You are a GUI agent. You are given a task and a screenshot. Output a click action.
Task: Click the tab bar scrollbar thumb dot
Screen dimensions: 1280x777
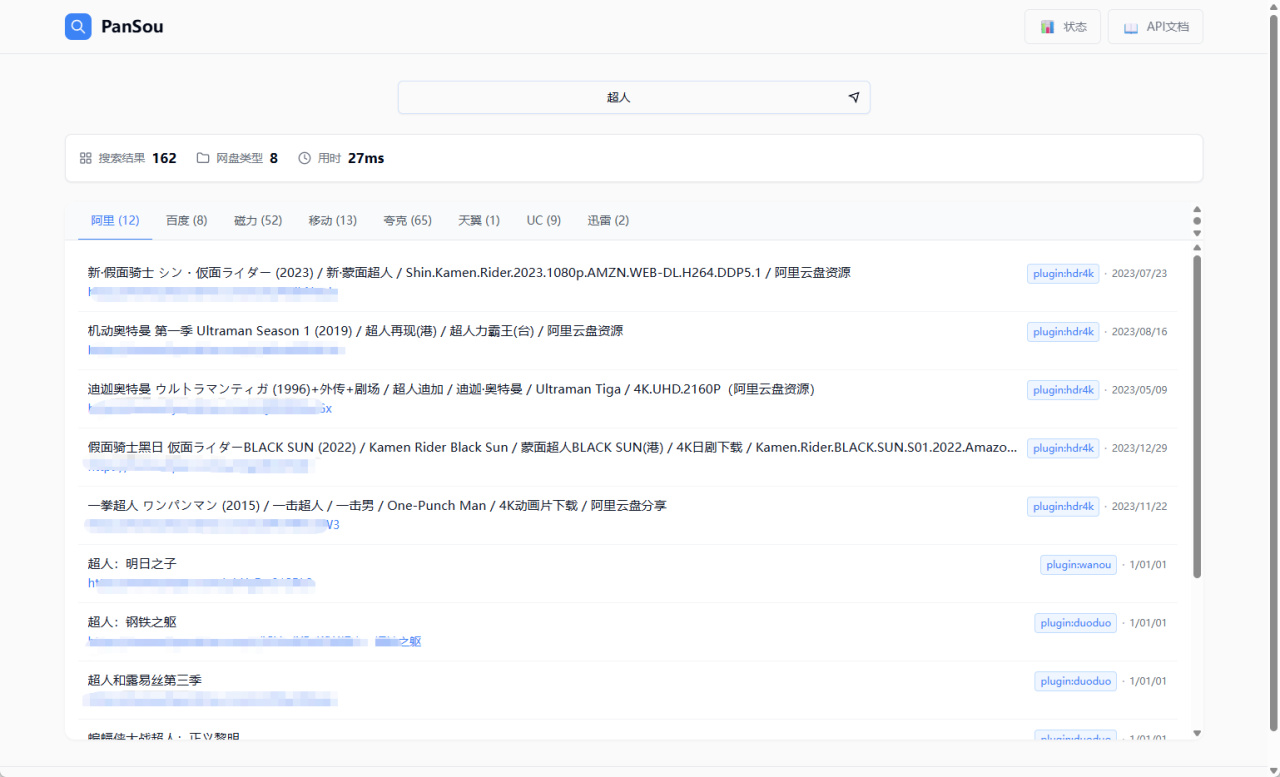pos(1197,221)
